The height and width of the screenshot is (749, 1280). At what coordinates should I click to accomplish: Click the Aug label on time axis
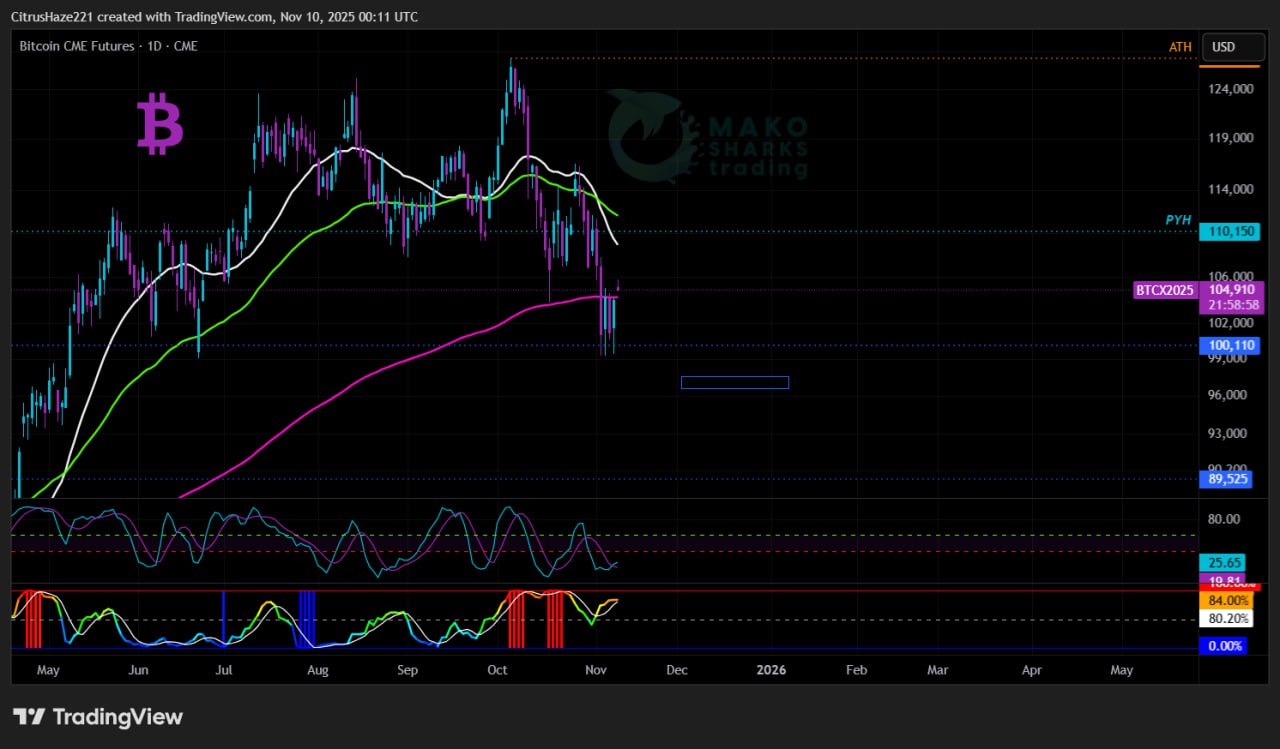318,670
